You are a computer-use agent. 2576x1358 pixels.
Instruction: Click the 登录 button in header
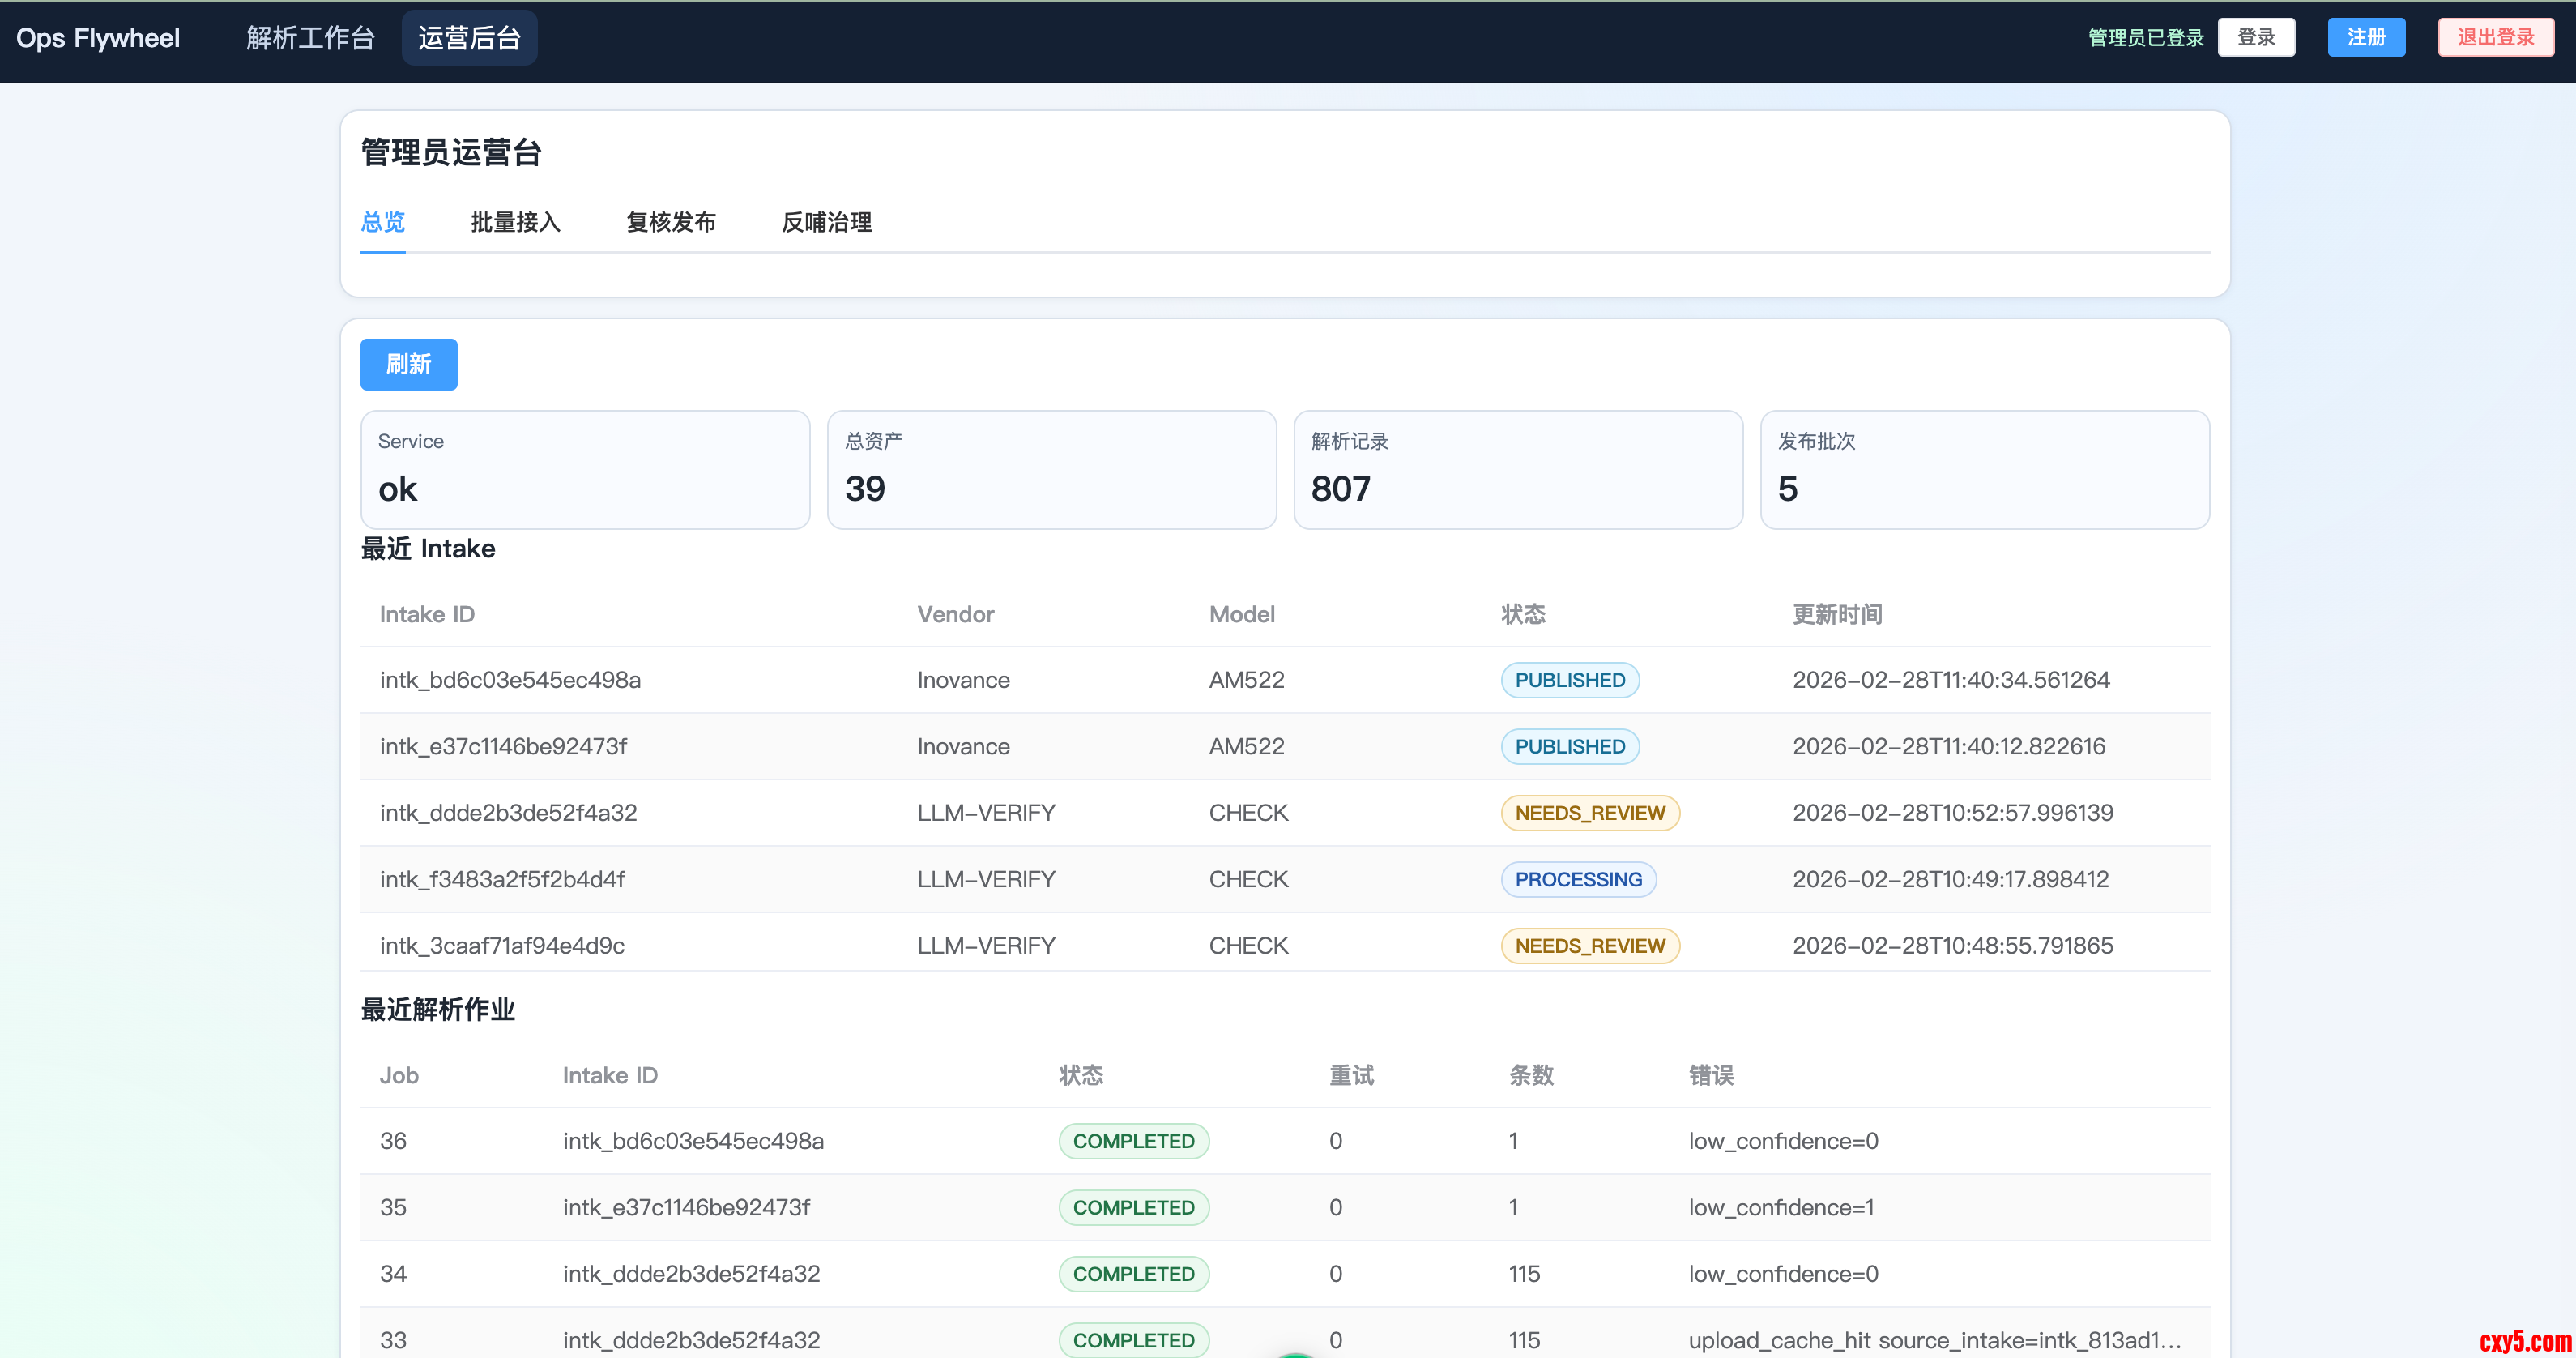[x=2255, y=38]
